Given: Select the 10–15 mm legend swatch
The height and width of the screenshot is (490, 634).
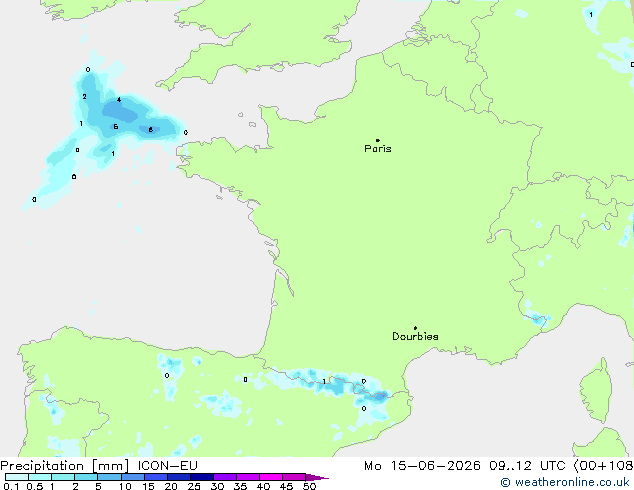Looking at the screenshot, I should (x=133, y=477).
